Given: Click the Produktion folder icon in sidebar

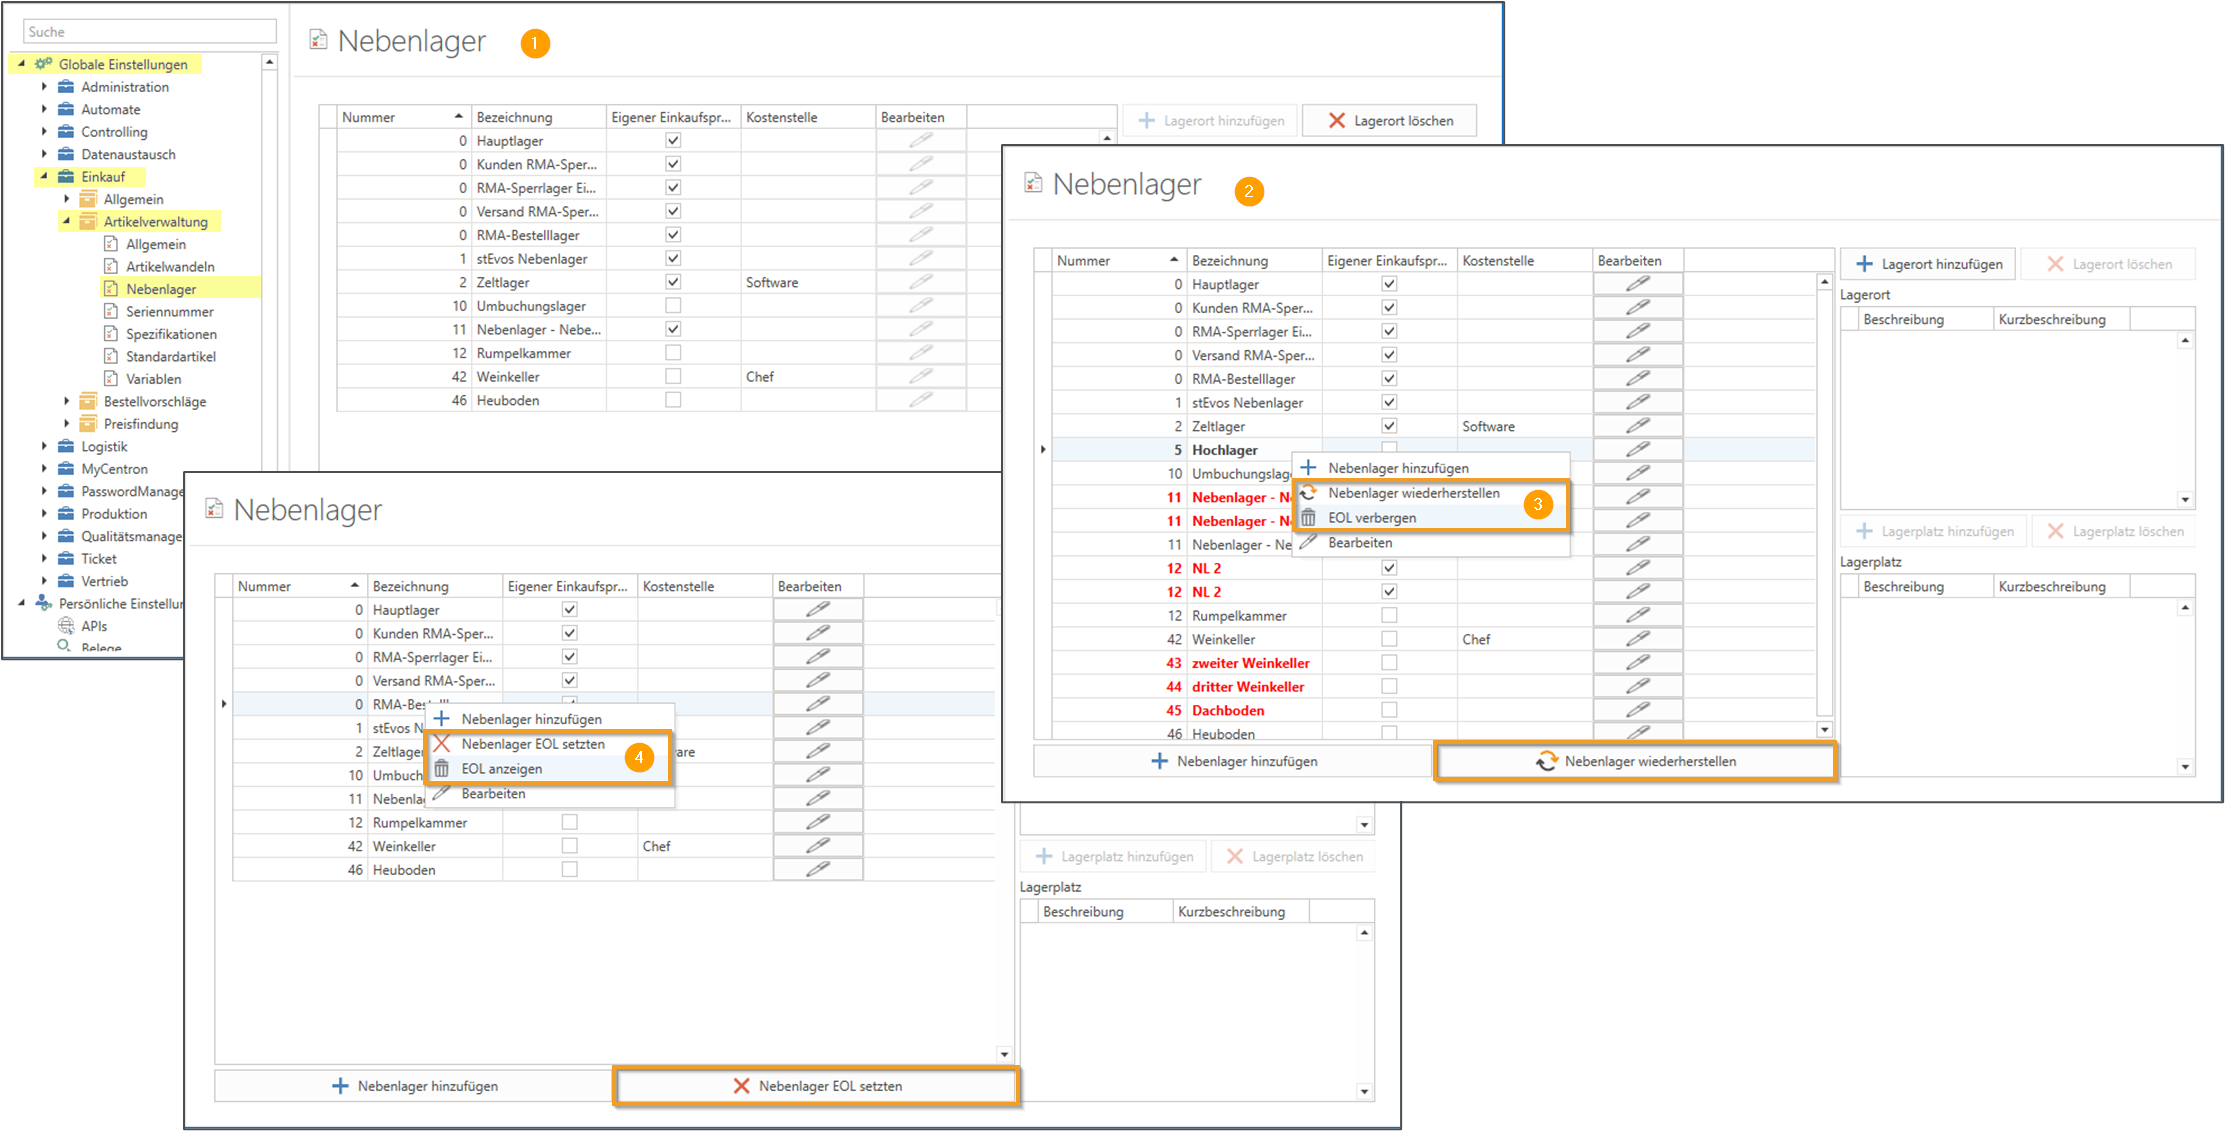Looking at the screenshot, I should (x=66, y=514).
